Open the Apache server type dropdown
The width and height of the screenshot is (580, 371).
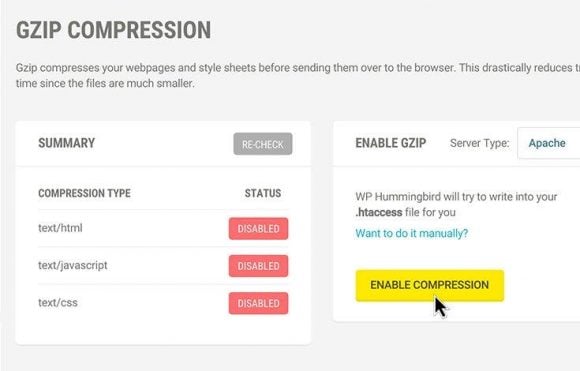pyautogui.click(x=549, y=143)
